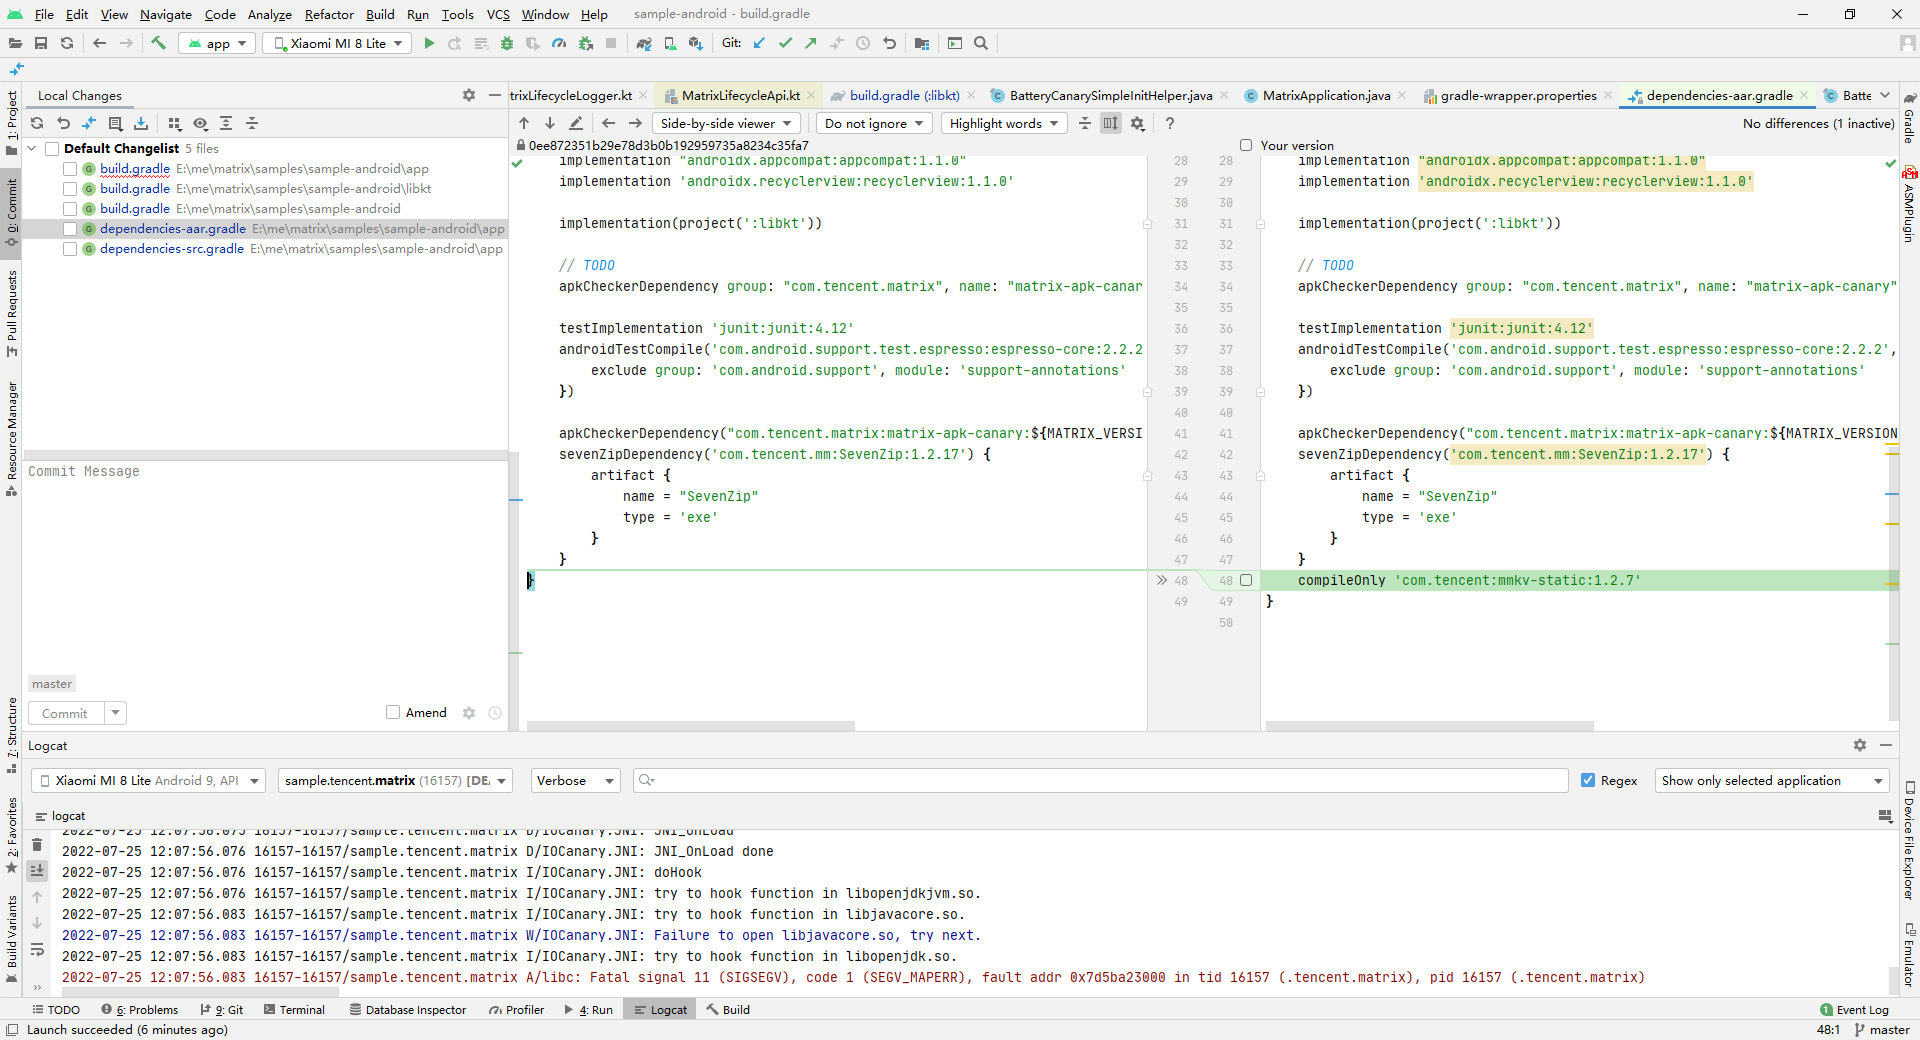The height and width of the screenshot is (1040, 1920).
Task: Collapse the Default Changelist tree node
Action: (32, 148)
